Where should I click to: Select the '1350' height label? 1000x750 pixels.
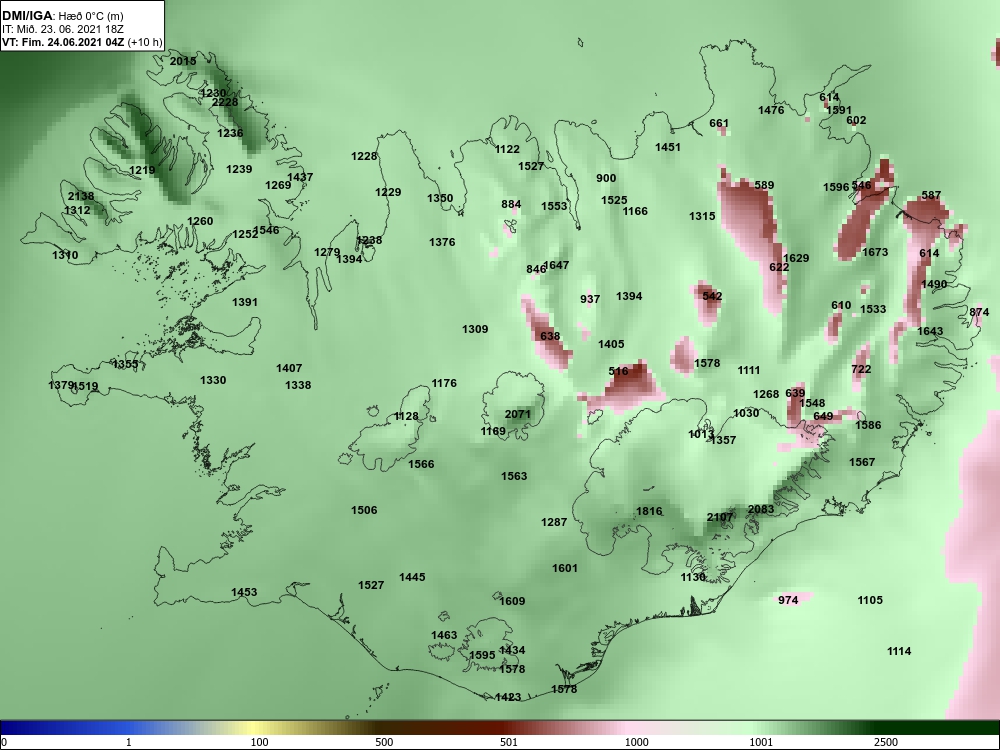(x=440, y=198)
